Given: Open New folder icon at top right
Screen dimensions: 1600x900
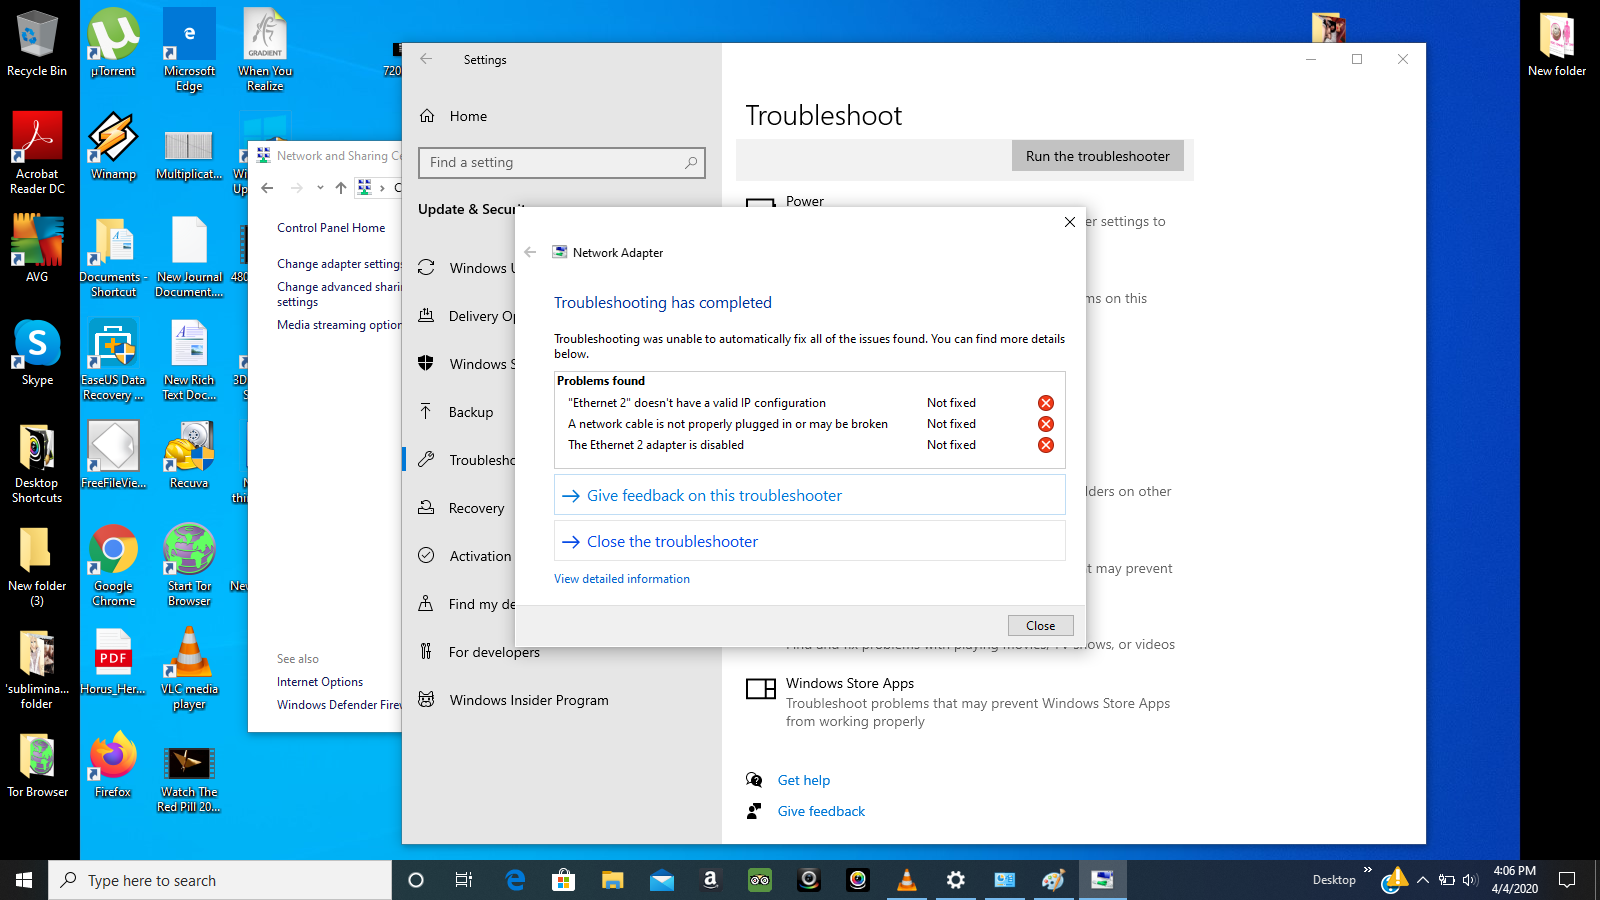Looking at the screenshot, I should [x=1557, y=45].
